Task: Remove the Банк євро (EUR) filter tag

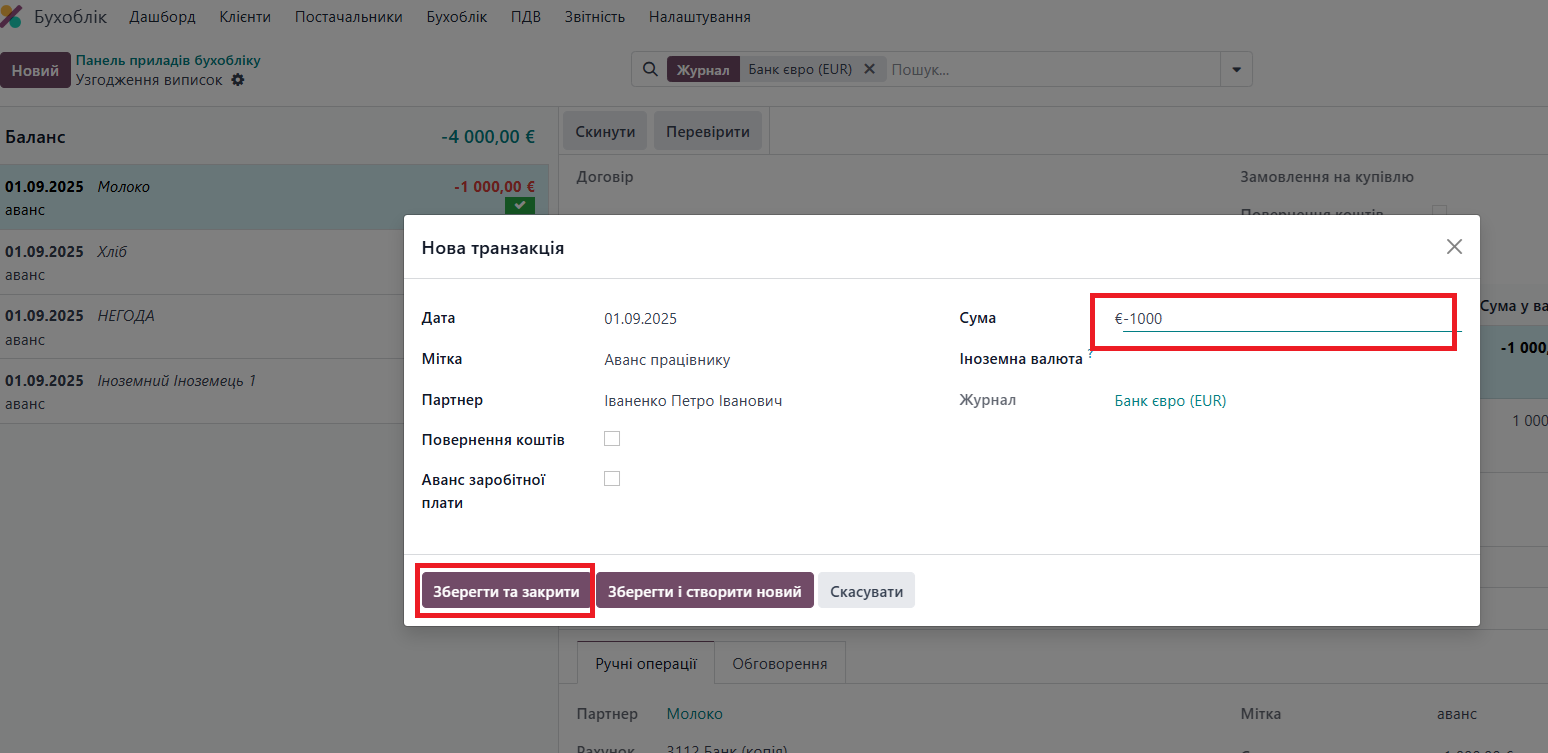Action: point(869,69)
